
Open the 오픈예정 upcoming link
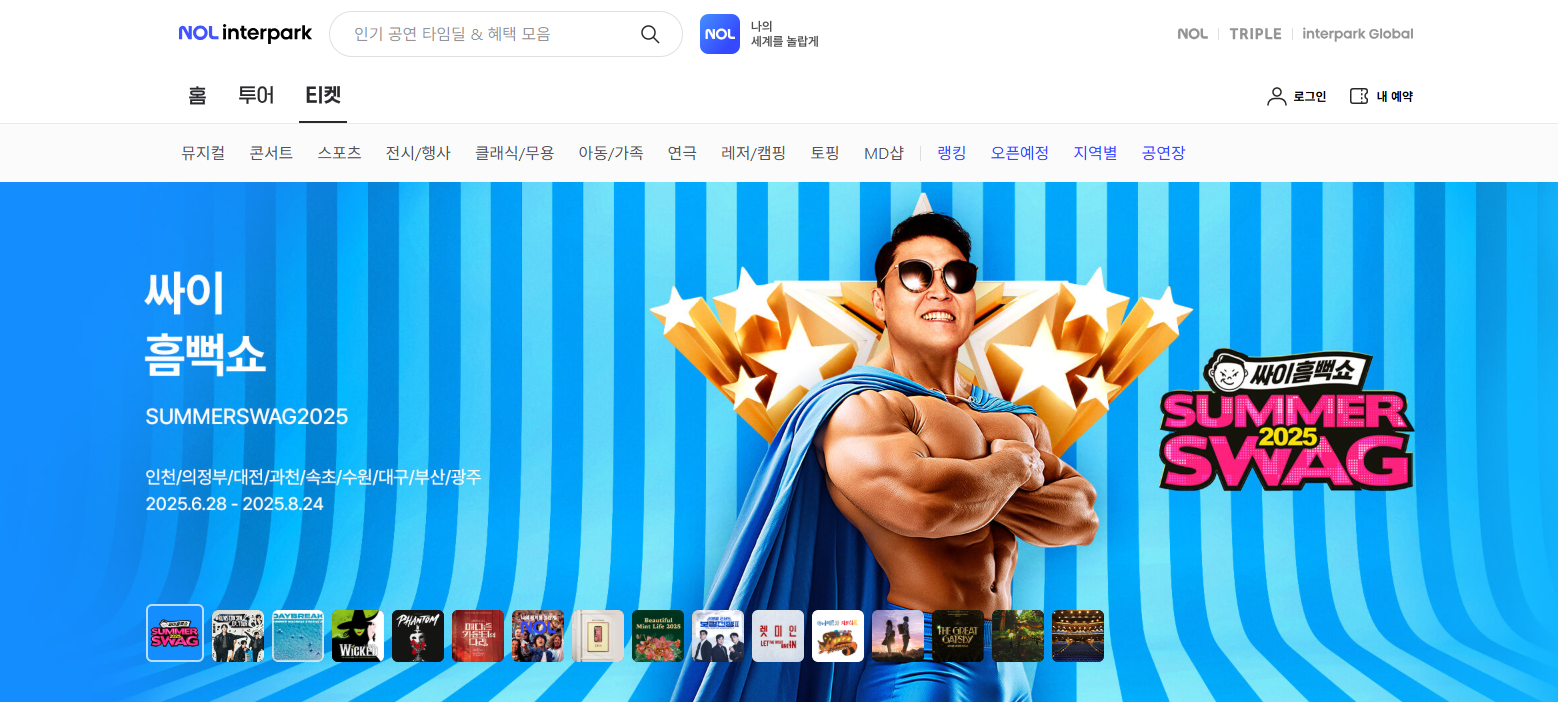point(1020,153)
